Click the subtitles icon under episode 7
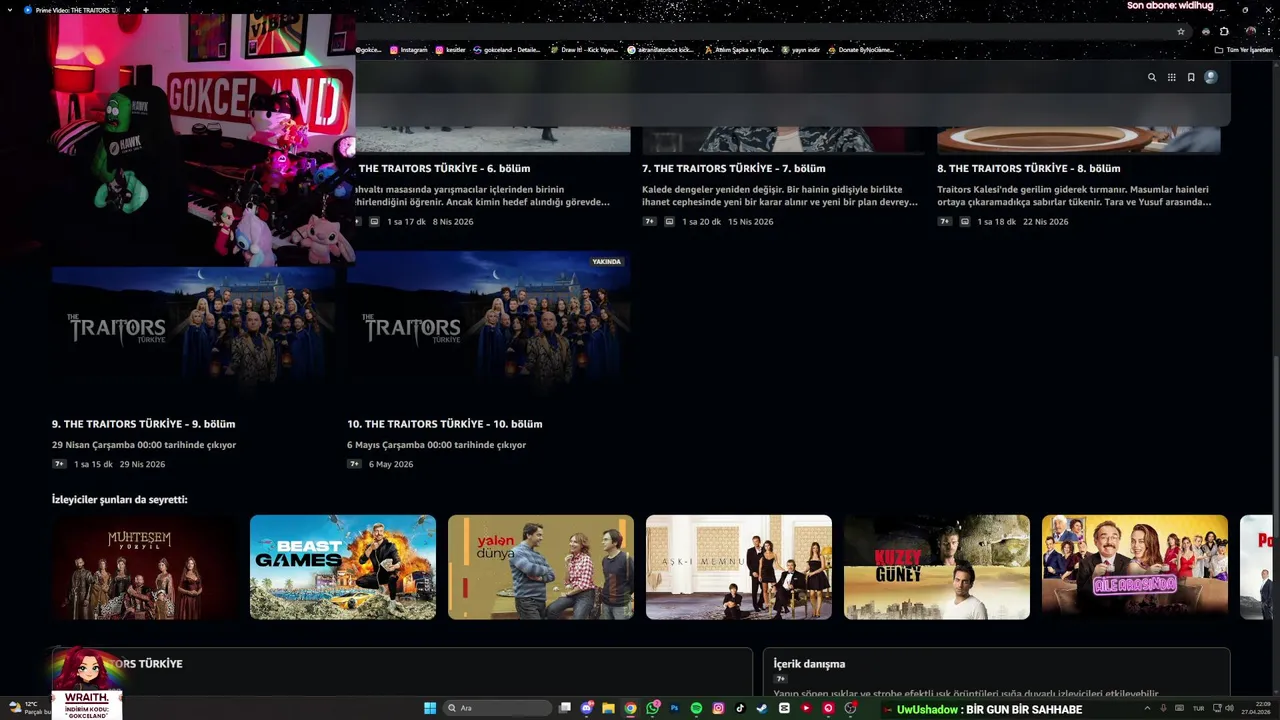The width and height of the screenshot is (1280, 720). tap(669, 222)
